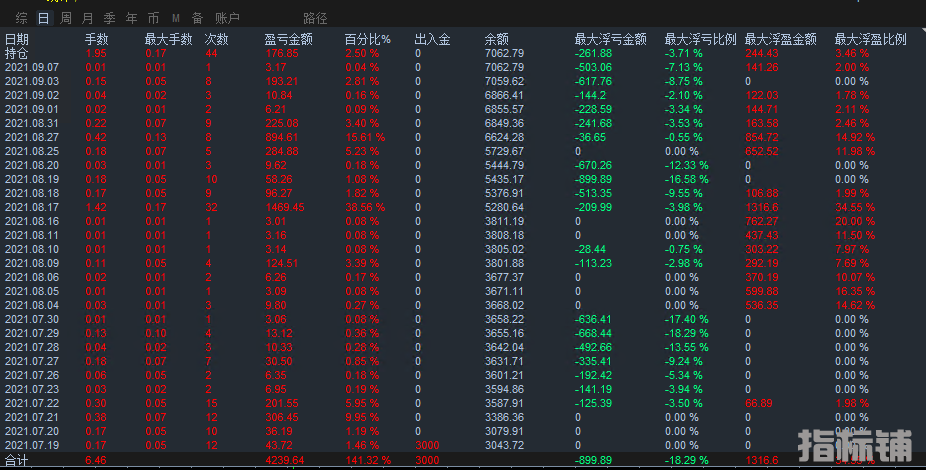Click the 盈亏金额 column header
The height and width of the screenshot is (470, 926).
pyautogui.click(x=288, y=40)
